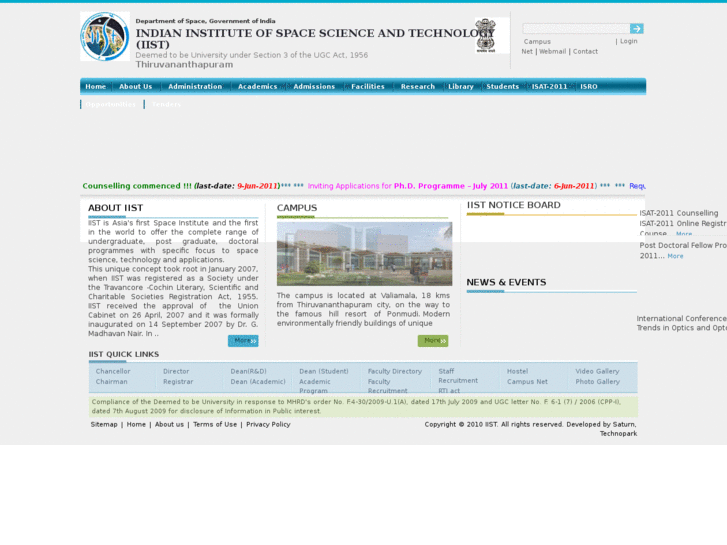Click the Government of India emblem
Screen dimensions: 727x545
point(485,35)
